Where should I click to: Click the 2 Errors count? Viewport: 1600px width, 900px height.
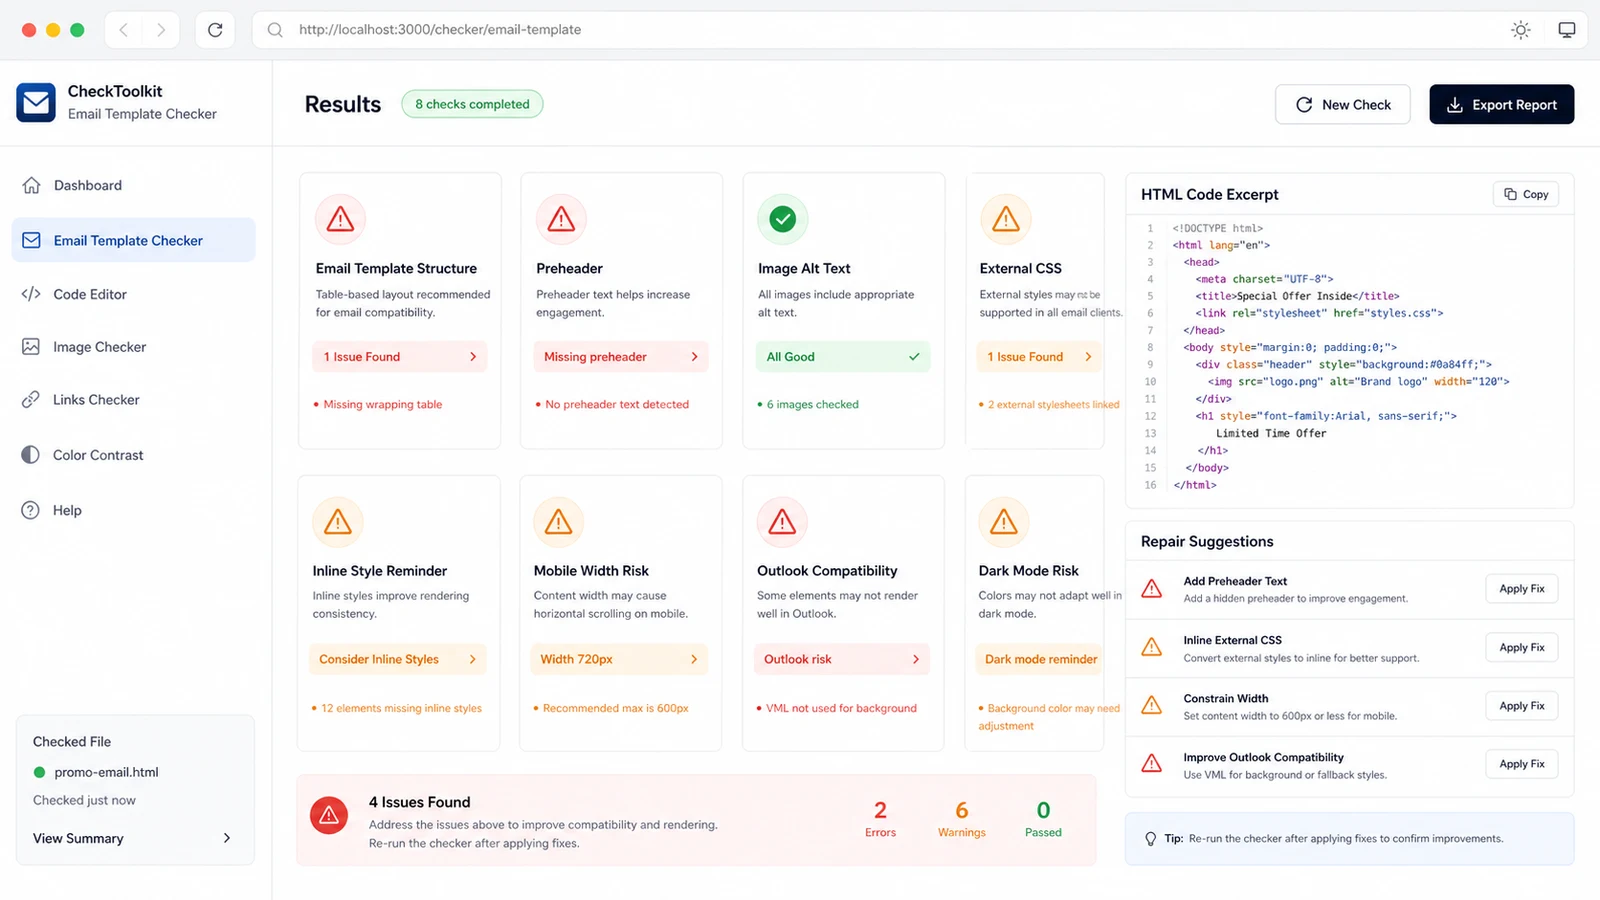point(880,818)
